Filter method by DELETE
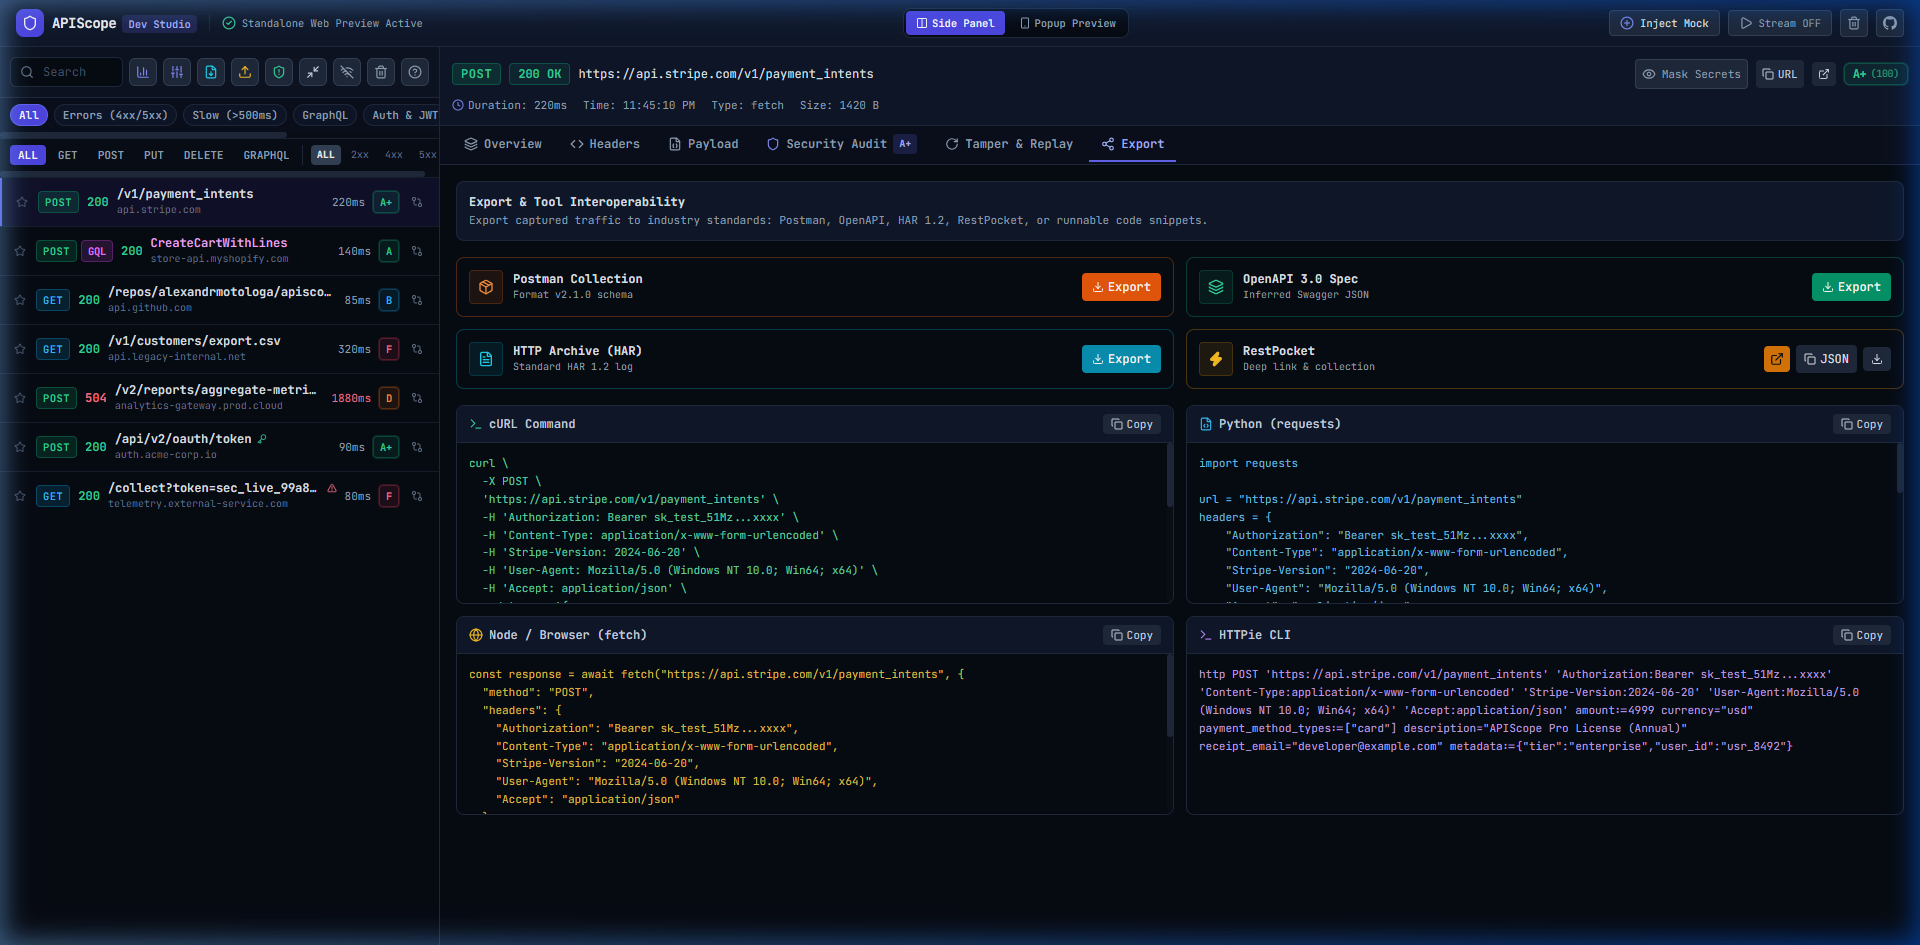 (203, 155)
